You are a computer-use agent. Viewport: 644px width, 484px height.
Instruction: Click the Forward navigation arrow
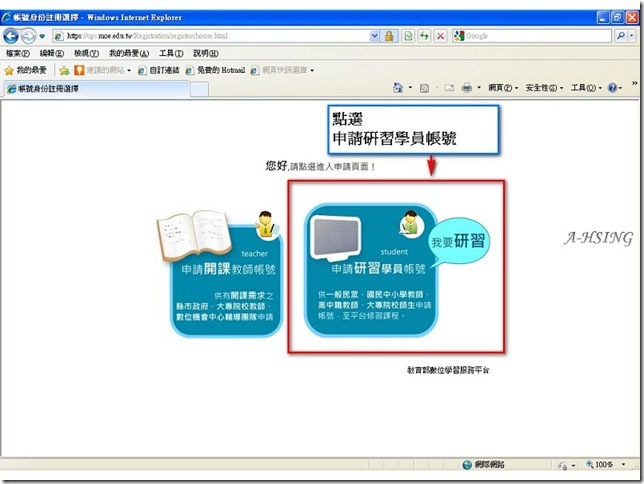(28, 36)
